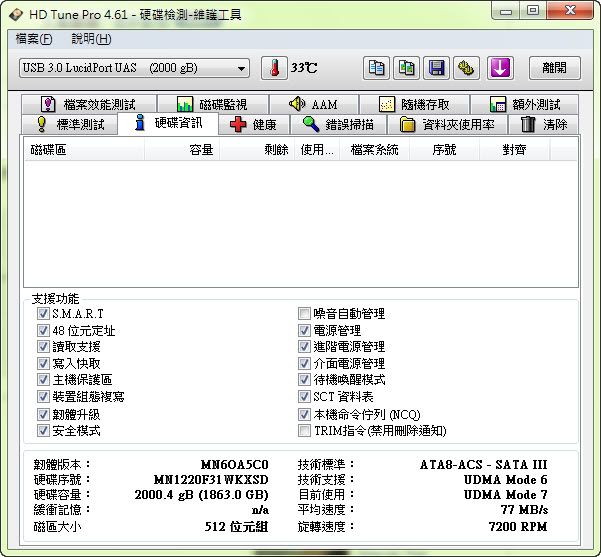Toggle the TRIM指令 checkbox
601x557 pixels.
pyautogui.click(x=305, y=431)
